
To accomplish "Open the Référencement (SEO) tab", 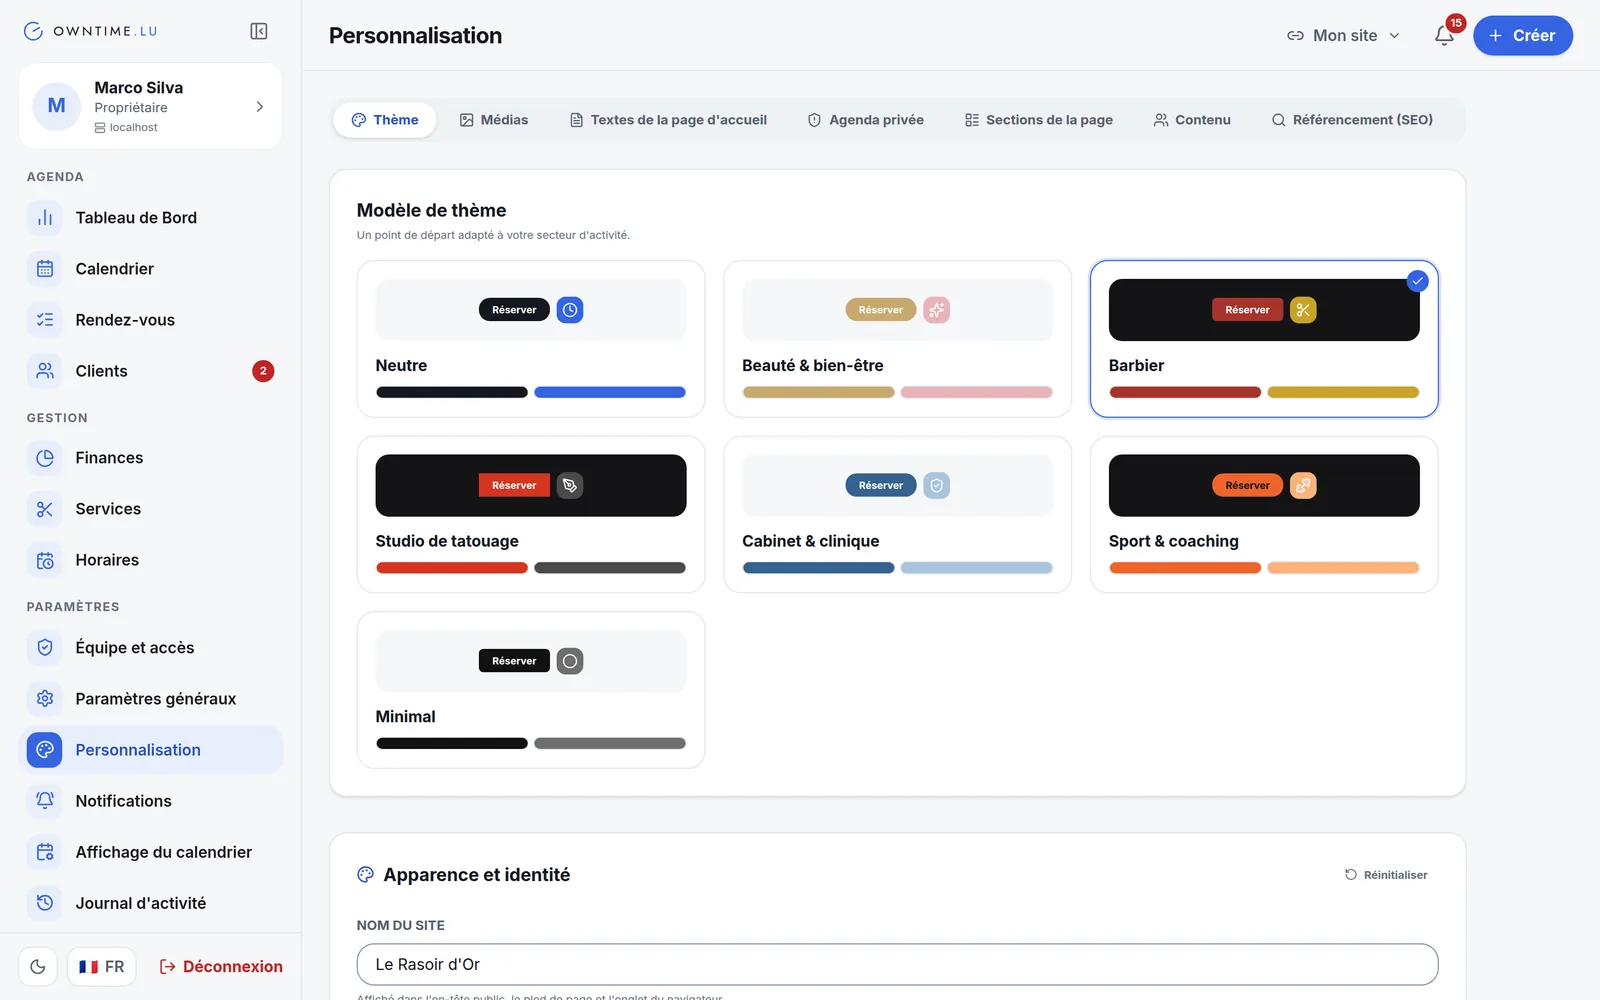I will pos(1352,120).
